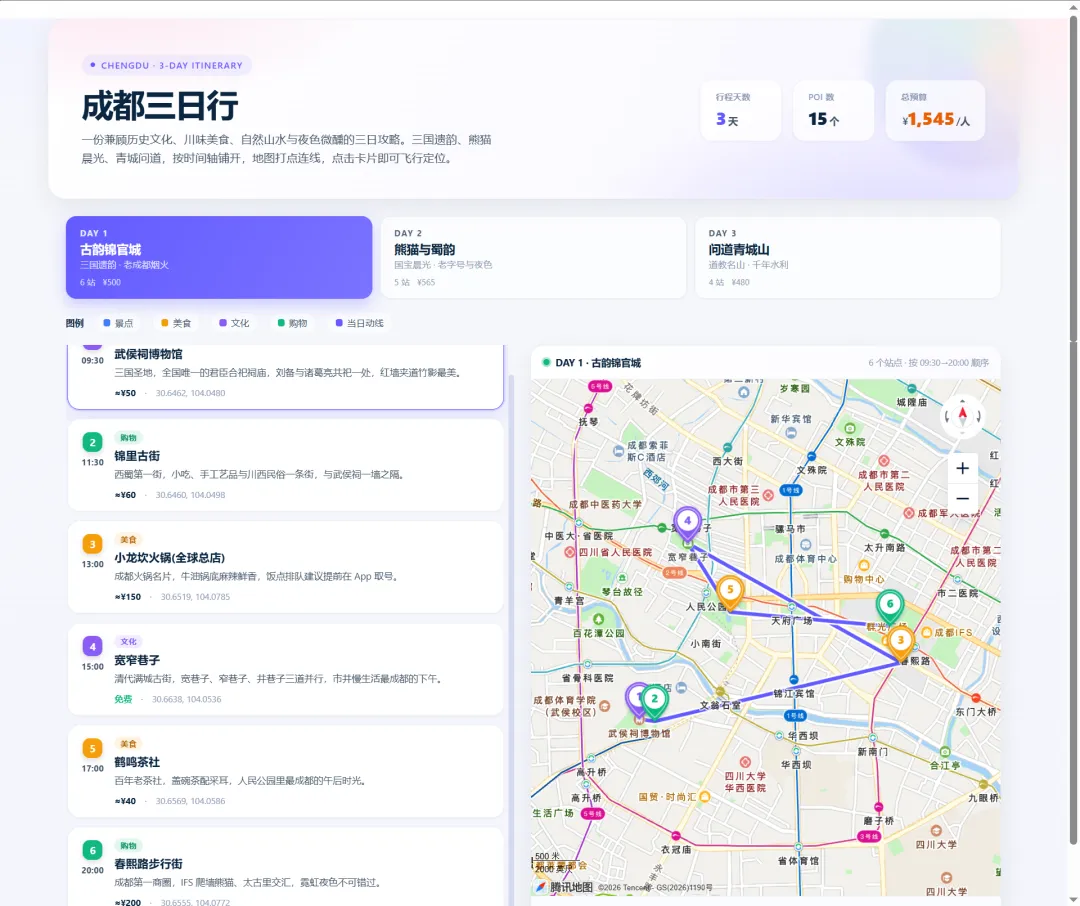Select the 宽窄巷子 itinerary card
The height and width of the screenshot is (906, 1080).
coord(285,669)
